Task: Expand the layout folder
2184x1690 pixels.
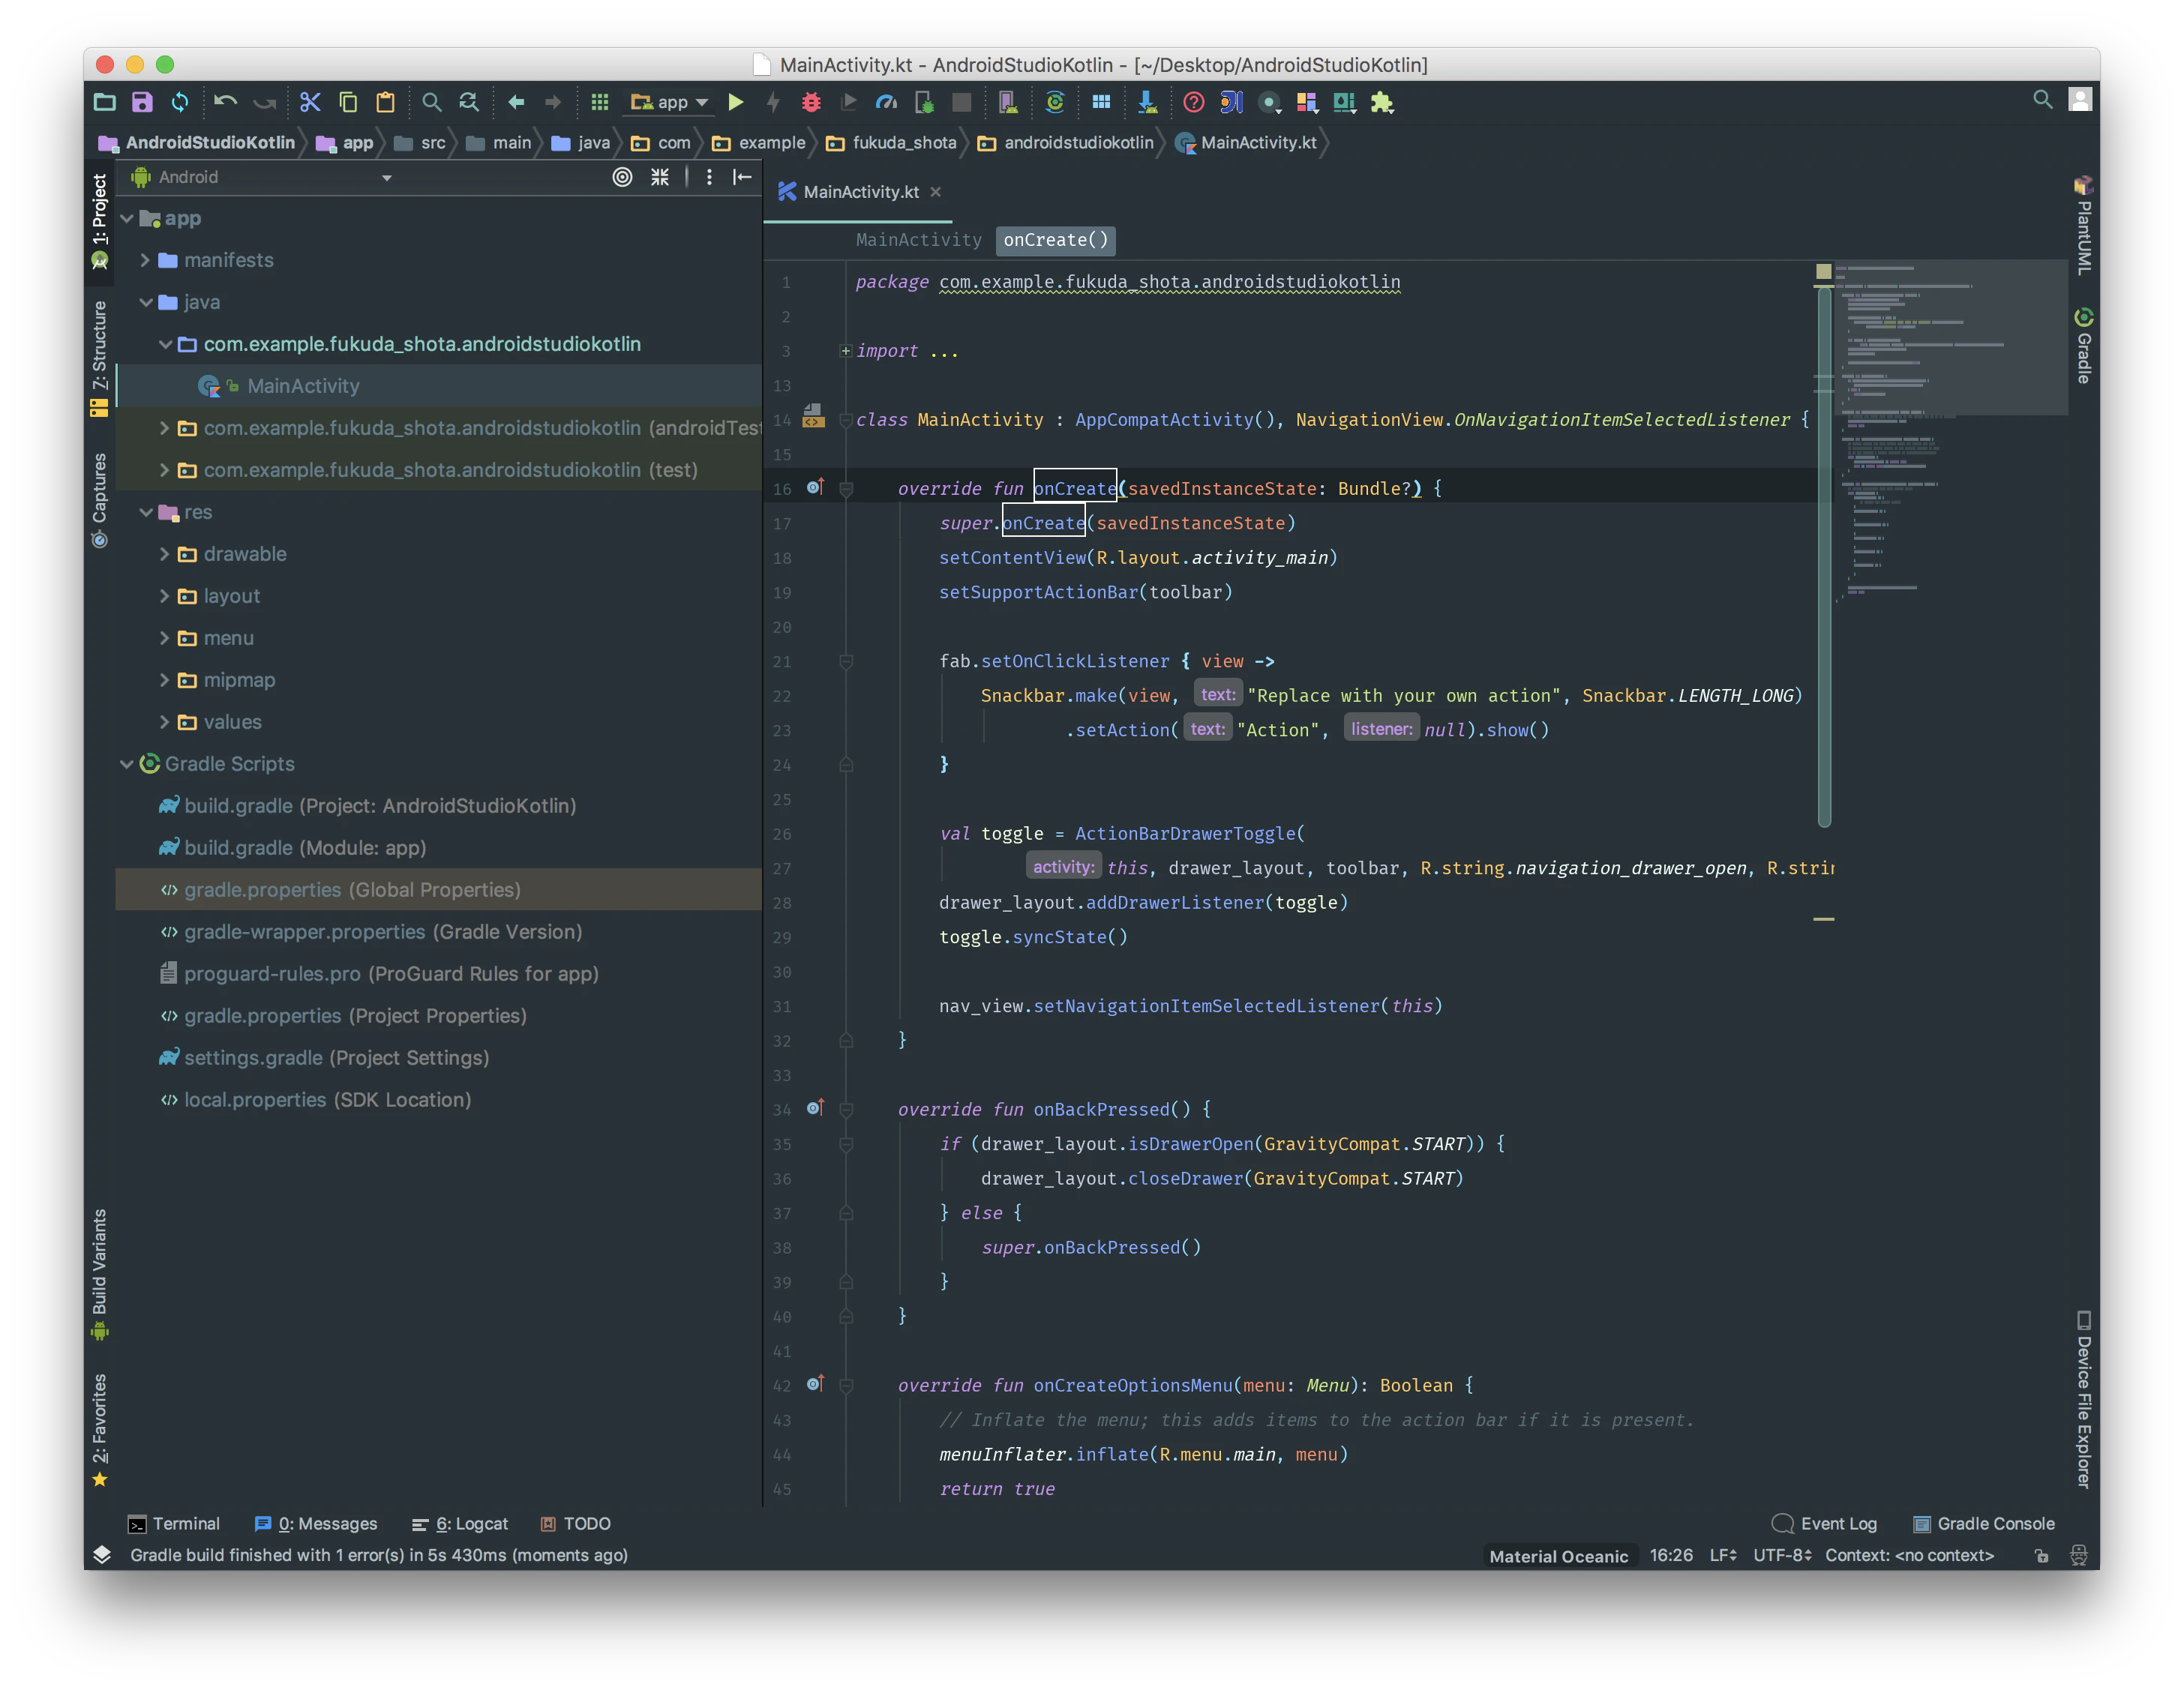Action: [x=165, y=596]
